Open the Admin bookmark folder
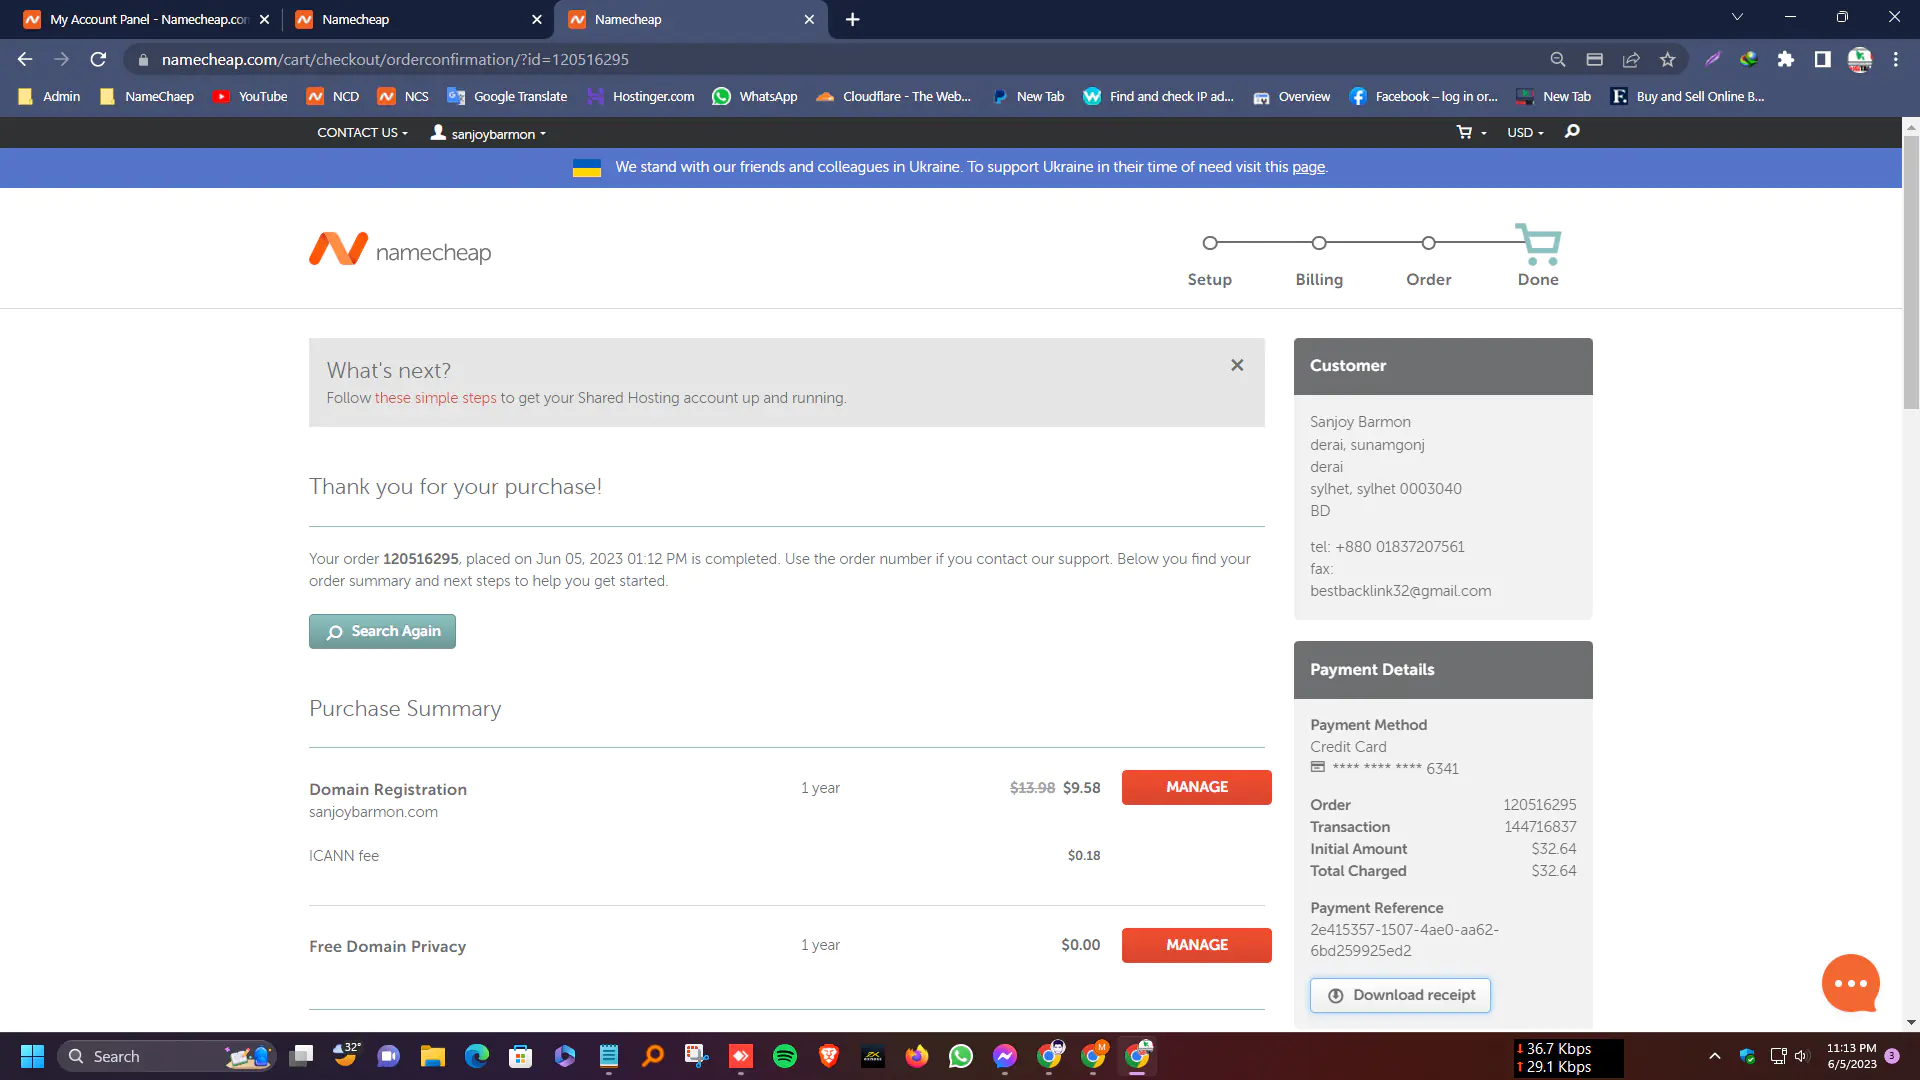This screenshot has width=1920, height=1080. point(49,97)
